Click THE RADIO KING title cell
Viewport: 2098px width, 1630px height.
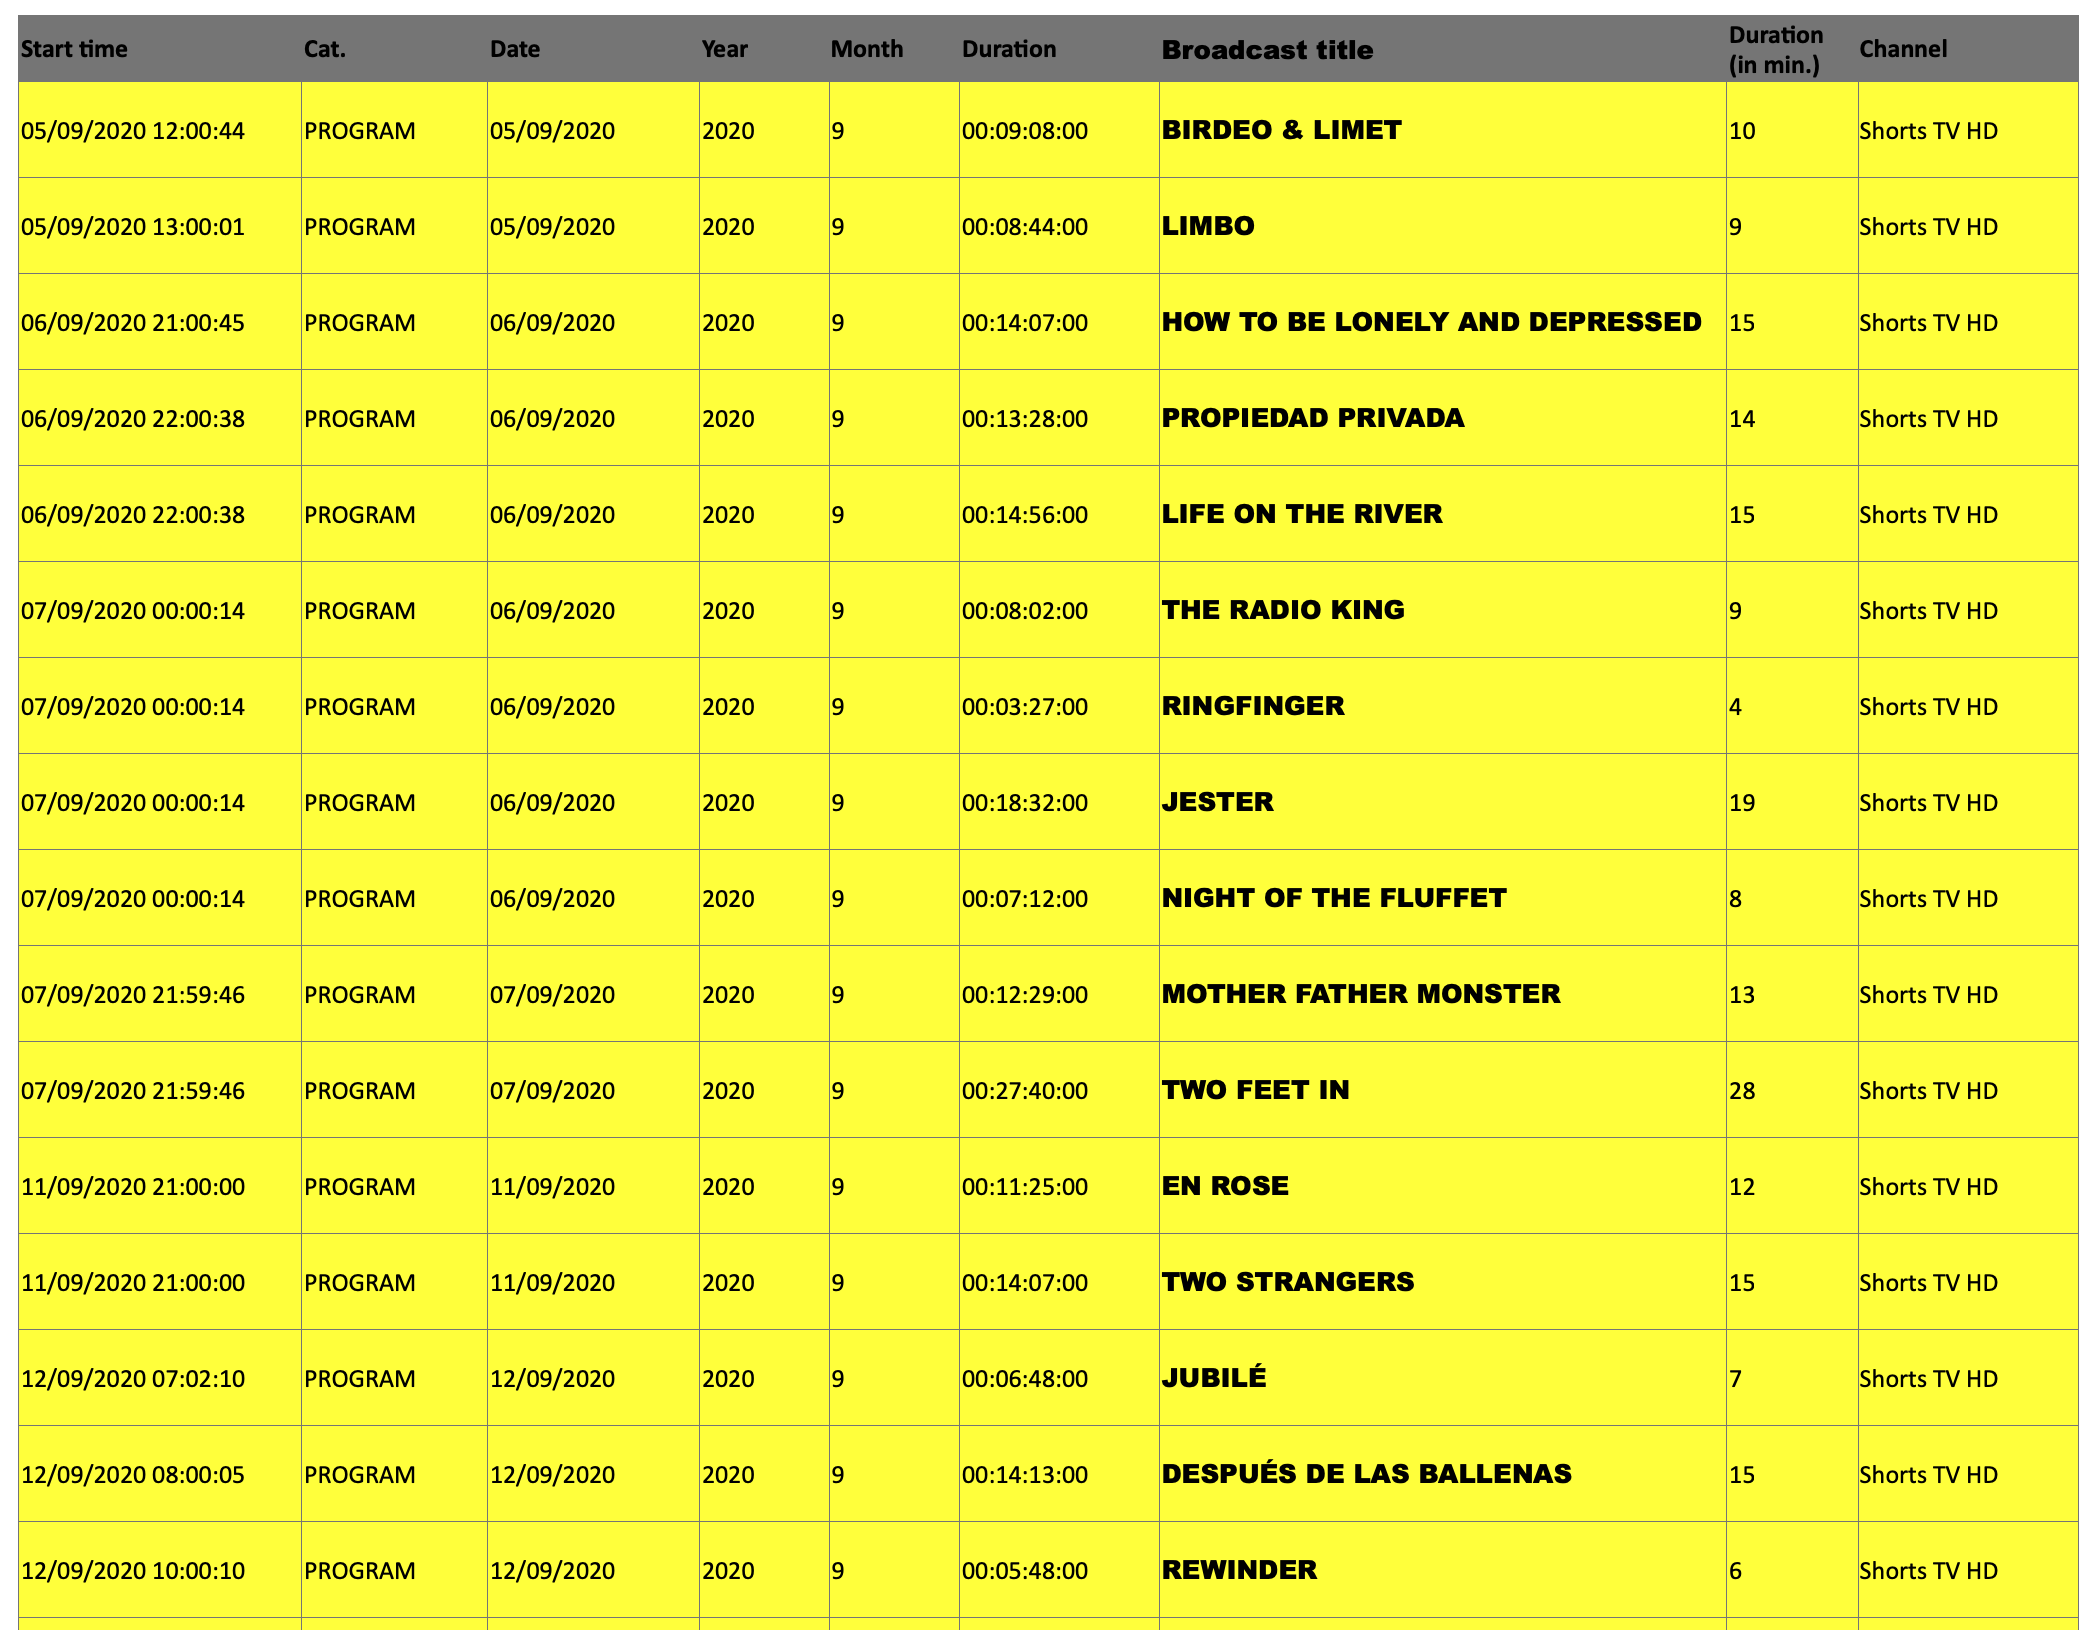tap(1283, 610)
